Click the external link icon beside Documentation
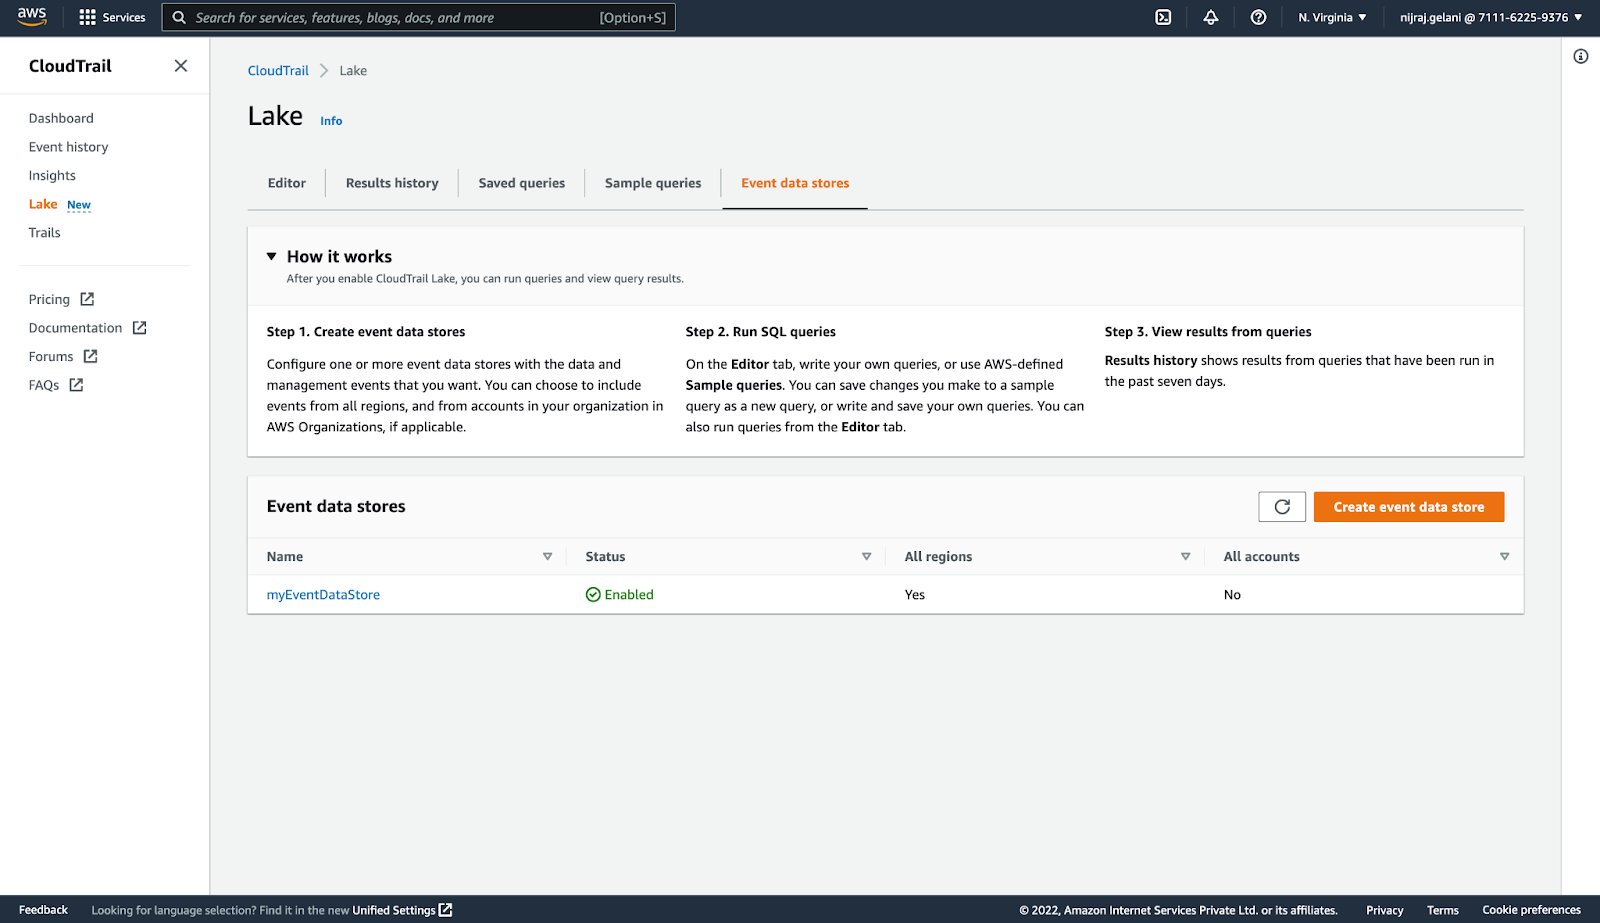 139,327
